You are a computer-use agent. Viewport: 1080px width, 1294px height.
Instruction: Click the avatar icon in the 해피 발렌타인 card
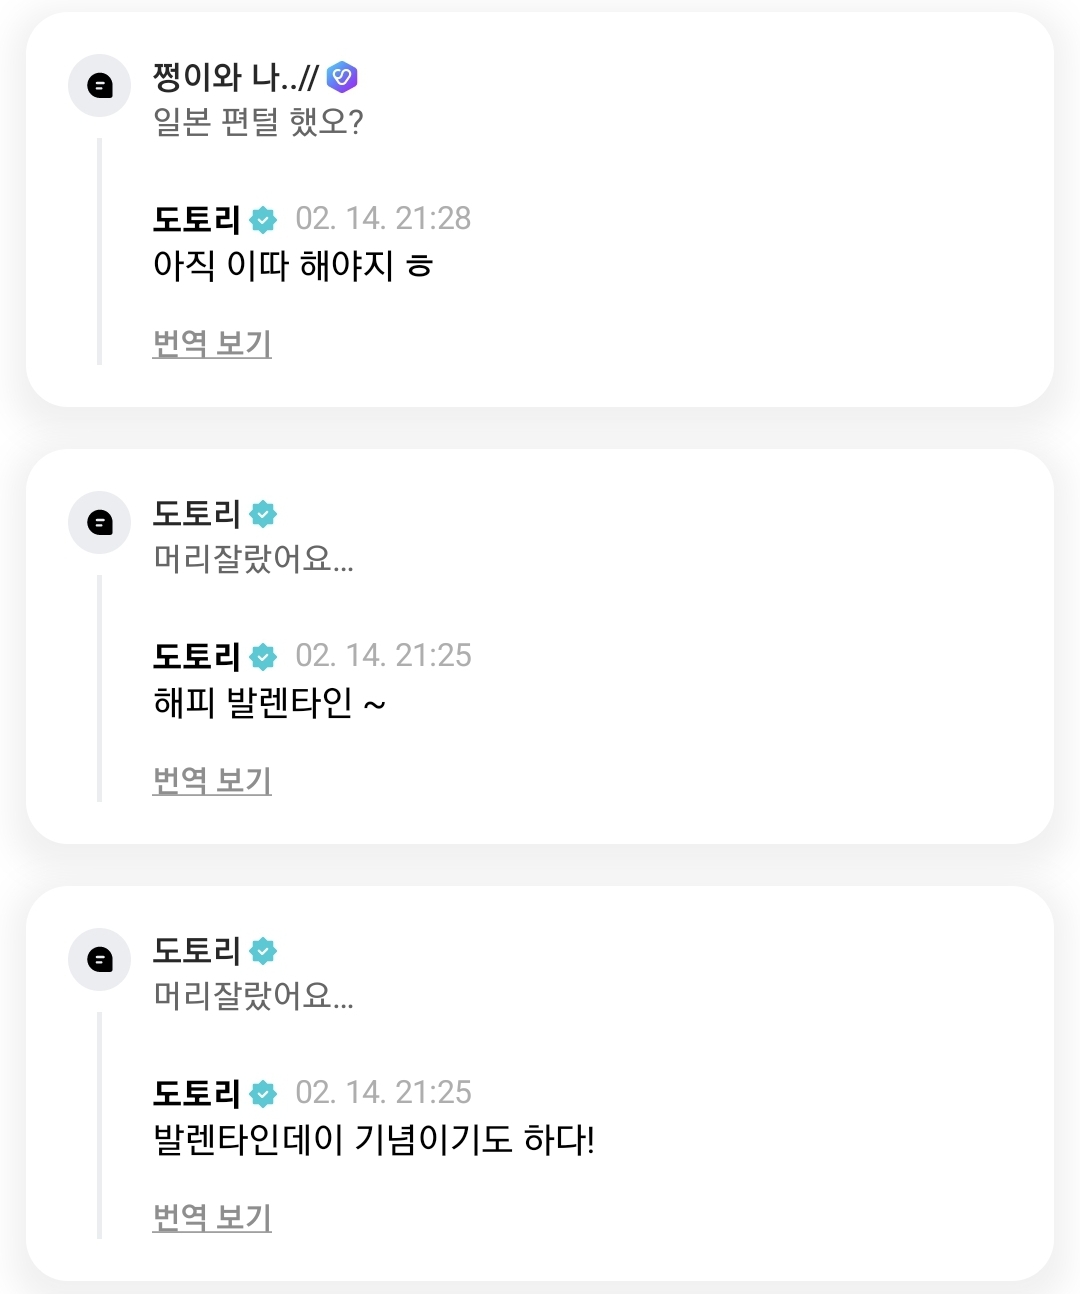99,522
